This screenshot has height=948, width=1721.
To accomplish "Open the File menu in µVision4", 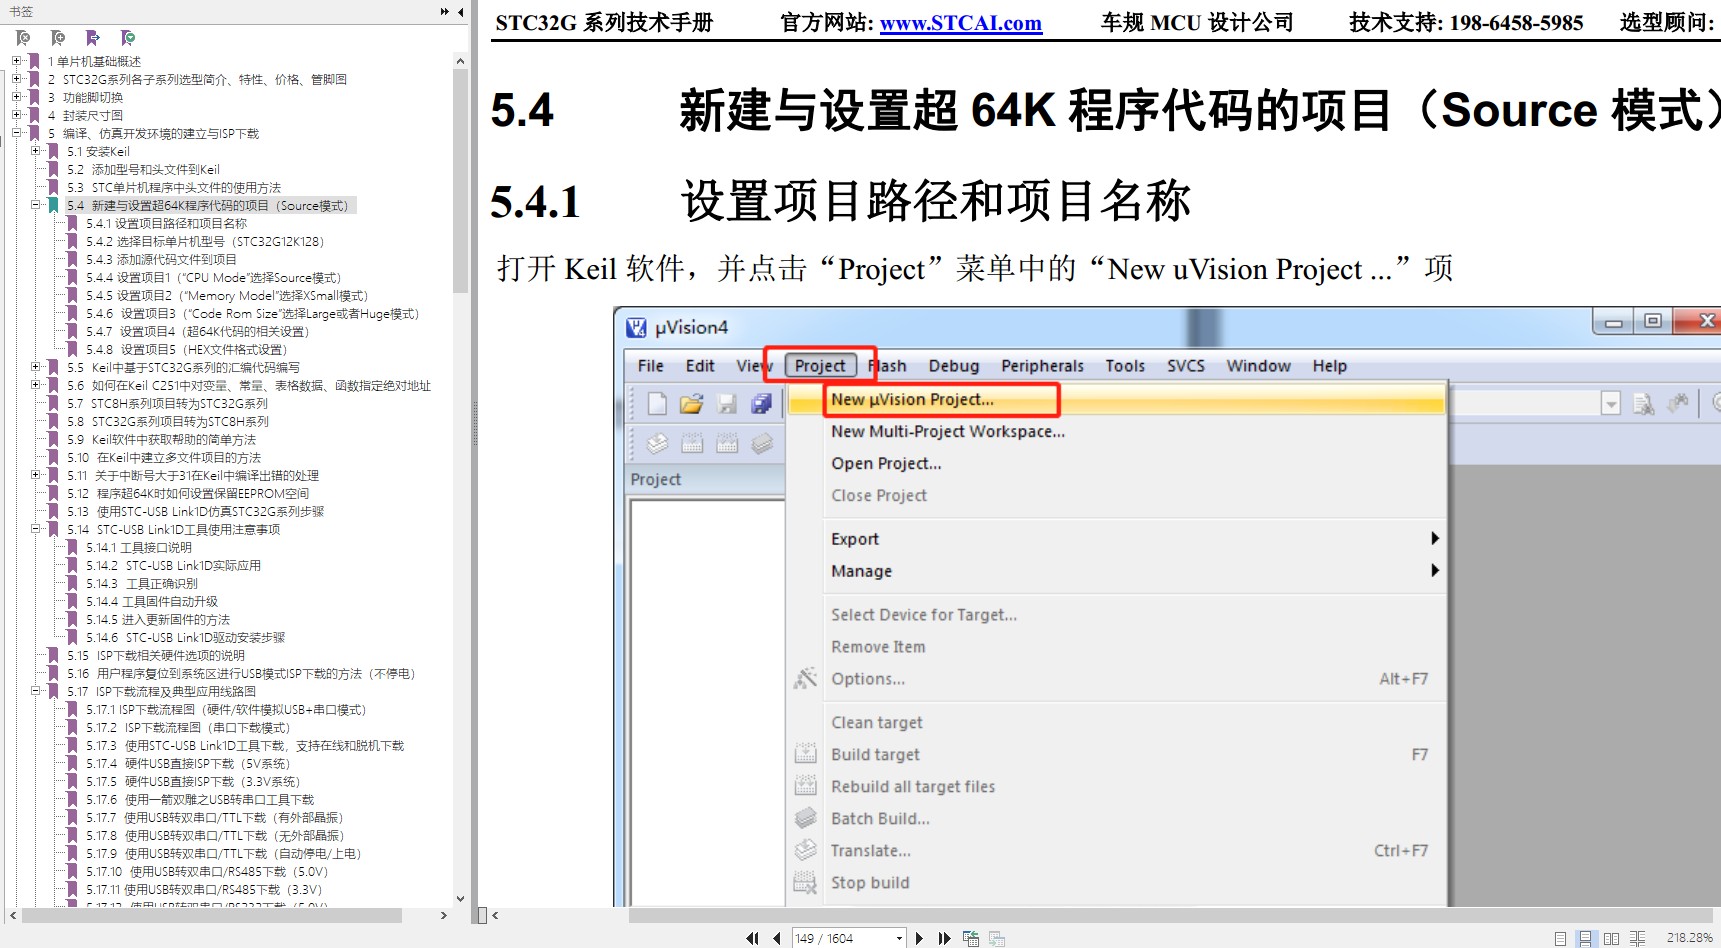I will click(x=650, y=366).
